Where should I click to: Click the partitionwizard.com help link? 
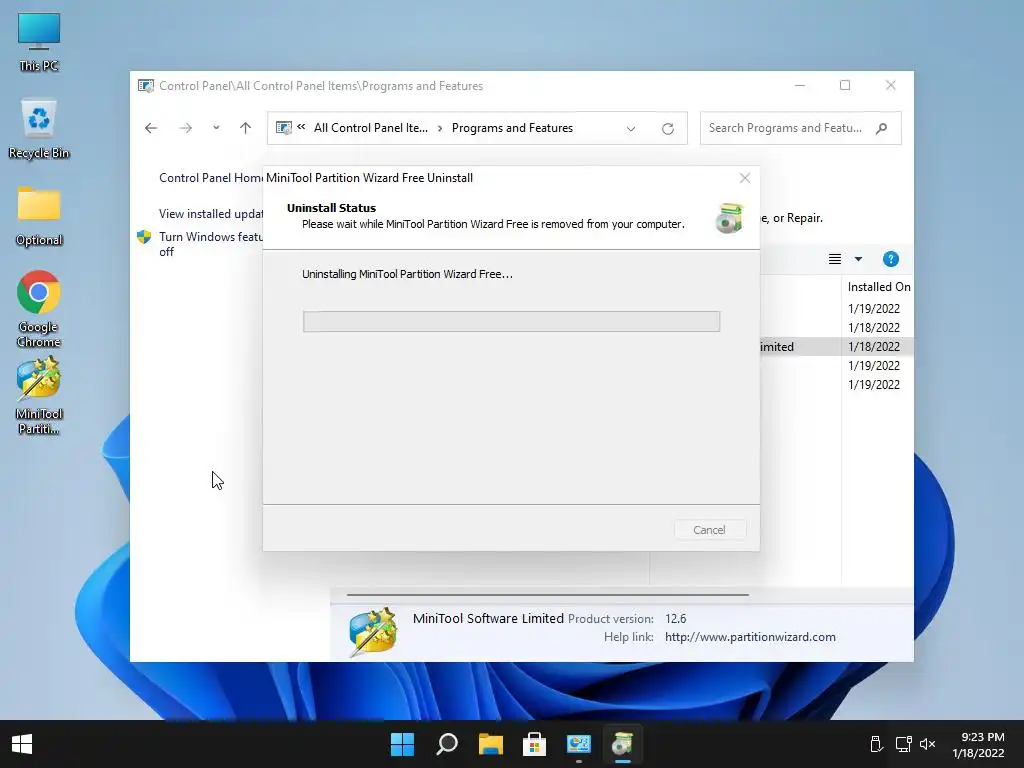coord(750,637)
